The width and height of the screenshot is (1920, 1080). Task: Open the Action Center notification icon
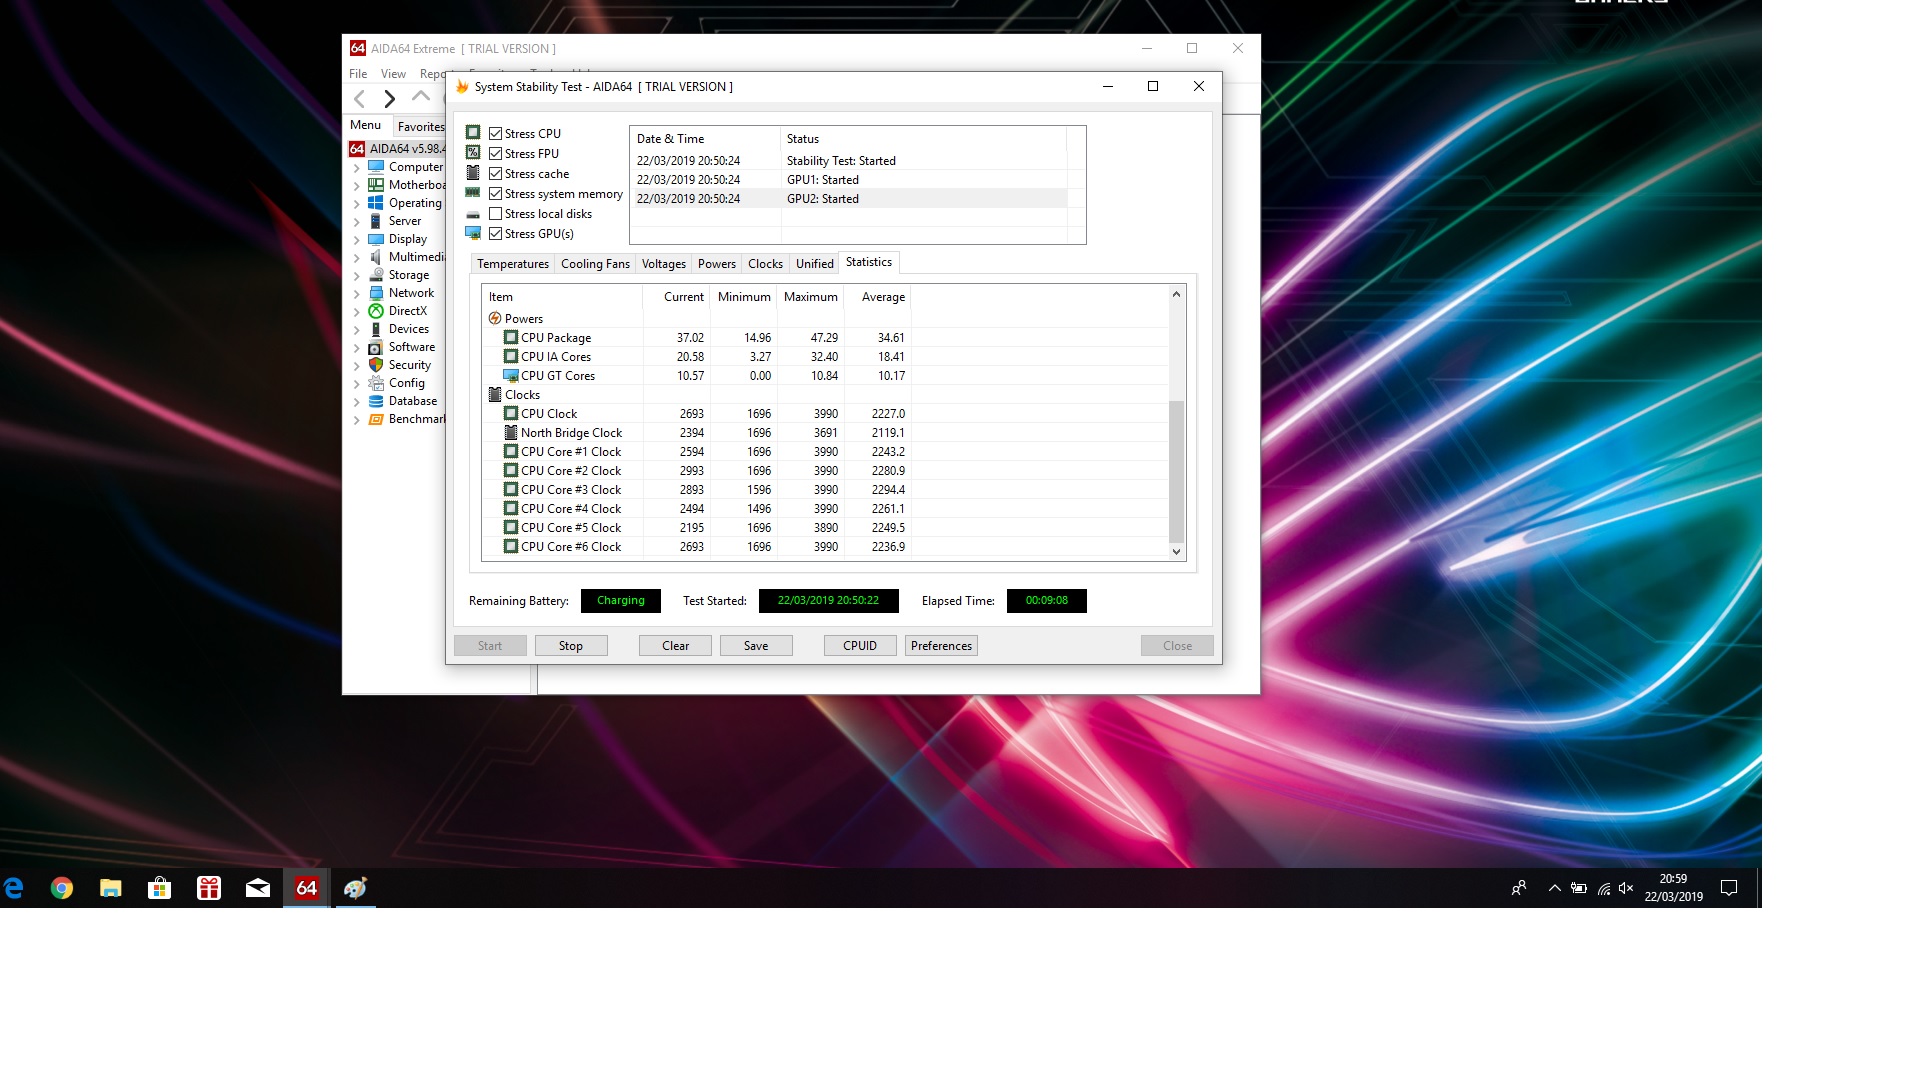(1729, 888)
